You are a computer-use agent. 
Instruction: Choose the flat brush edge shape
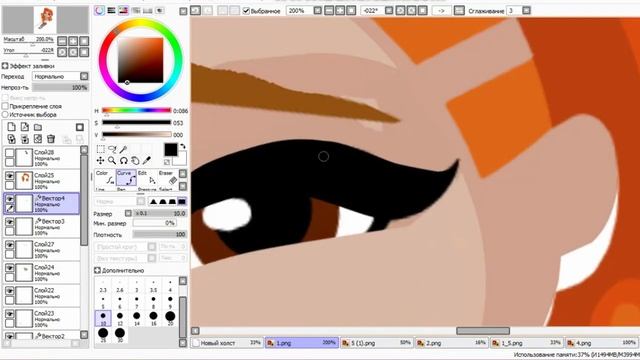[182, 201]
